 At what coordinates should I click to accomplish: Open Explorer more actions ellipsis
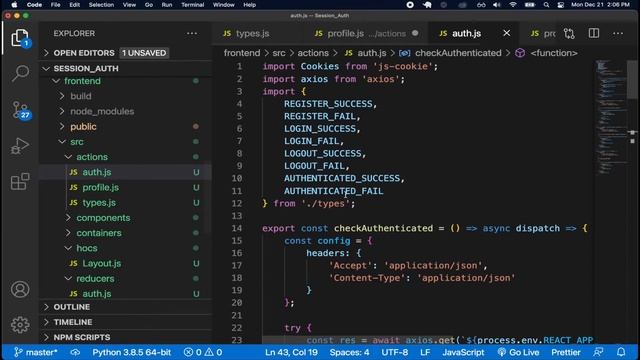(192, 33)
